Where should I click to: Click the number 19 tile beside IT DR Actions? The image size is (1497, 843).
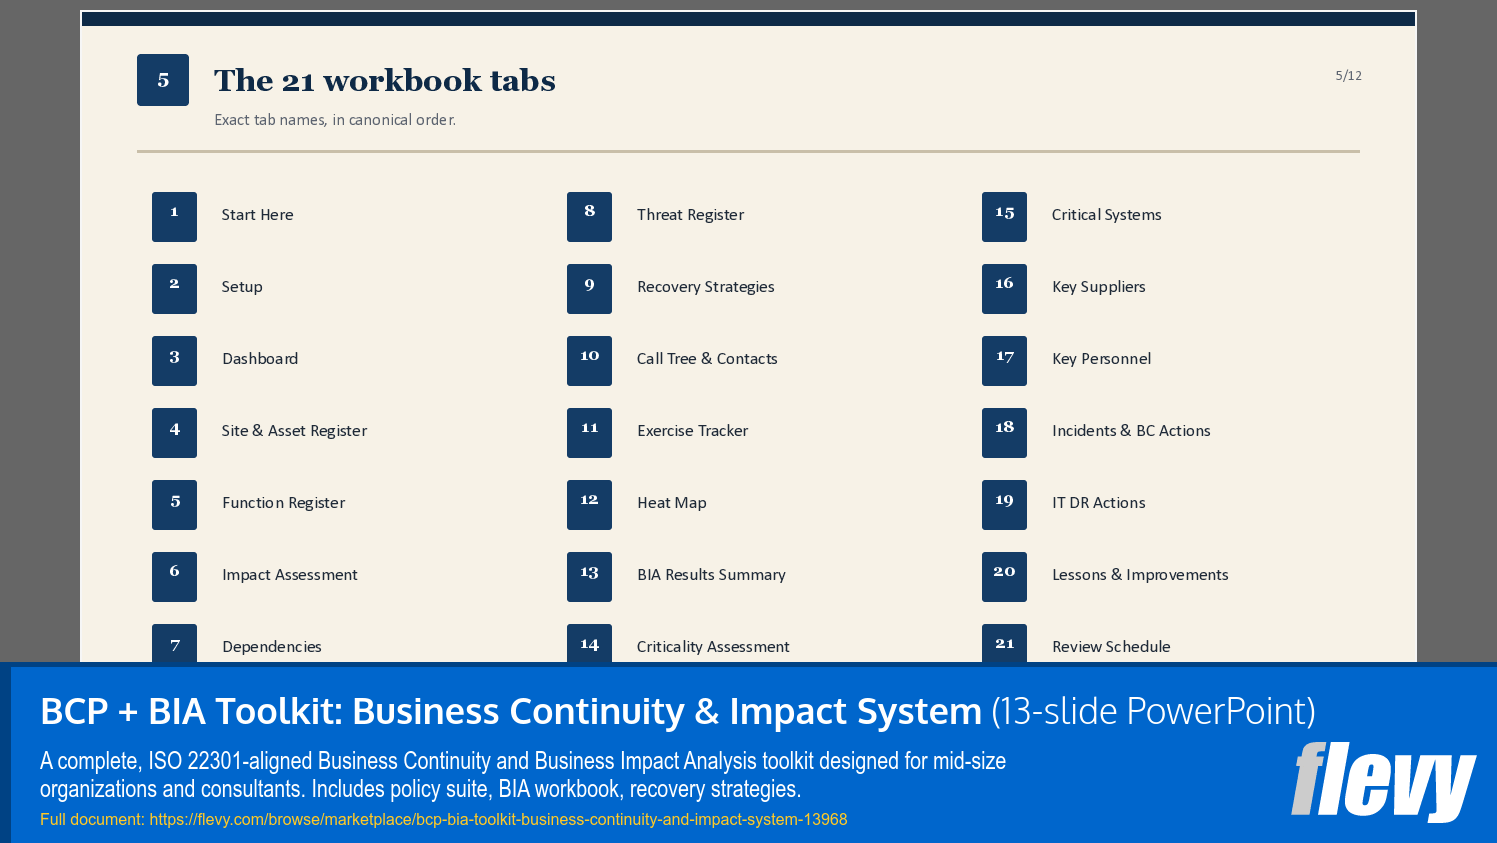coord(1004,505)
